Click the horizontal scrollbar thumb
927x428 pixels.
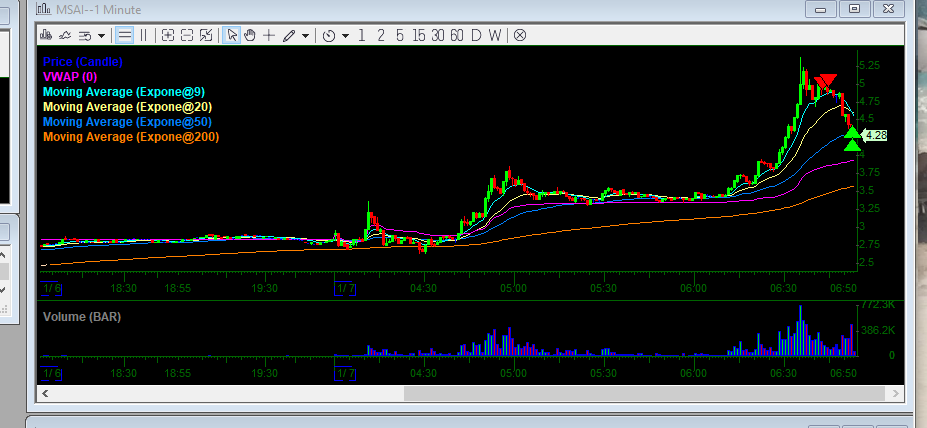pos(644,394)
